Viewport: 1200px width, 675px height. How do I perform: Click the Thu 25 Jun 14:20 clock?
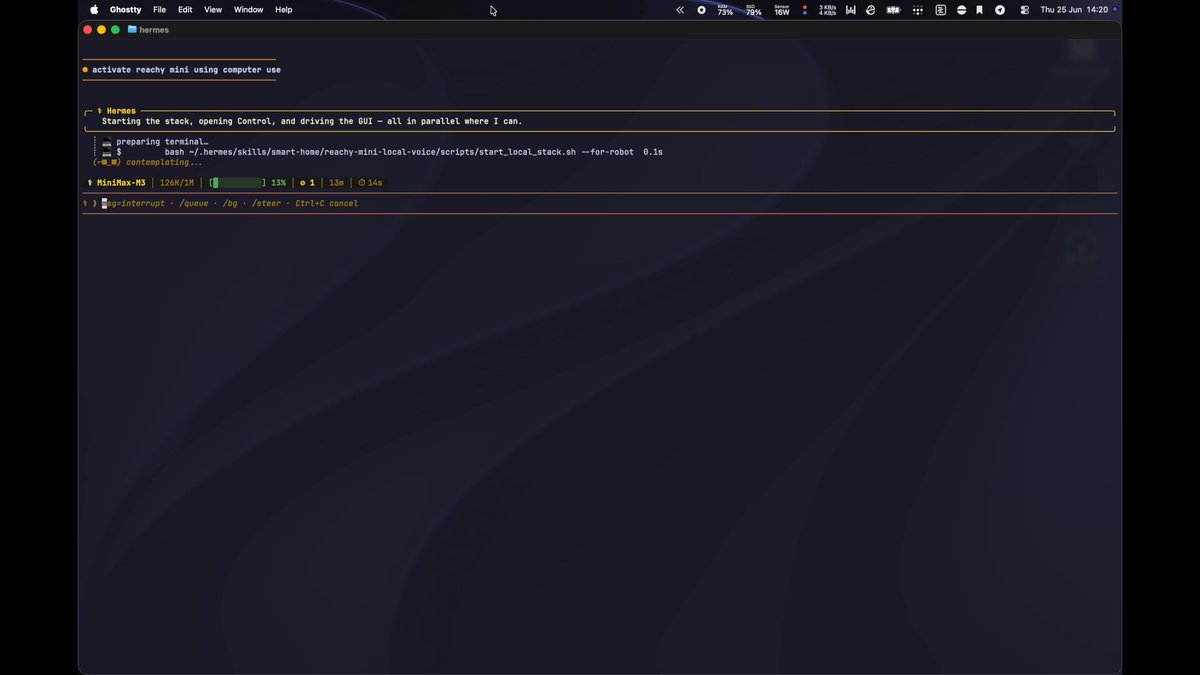click(1074, 10)
